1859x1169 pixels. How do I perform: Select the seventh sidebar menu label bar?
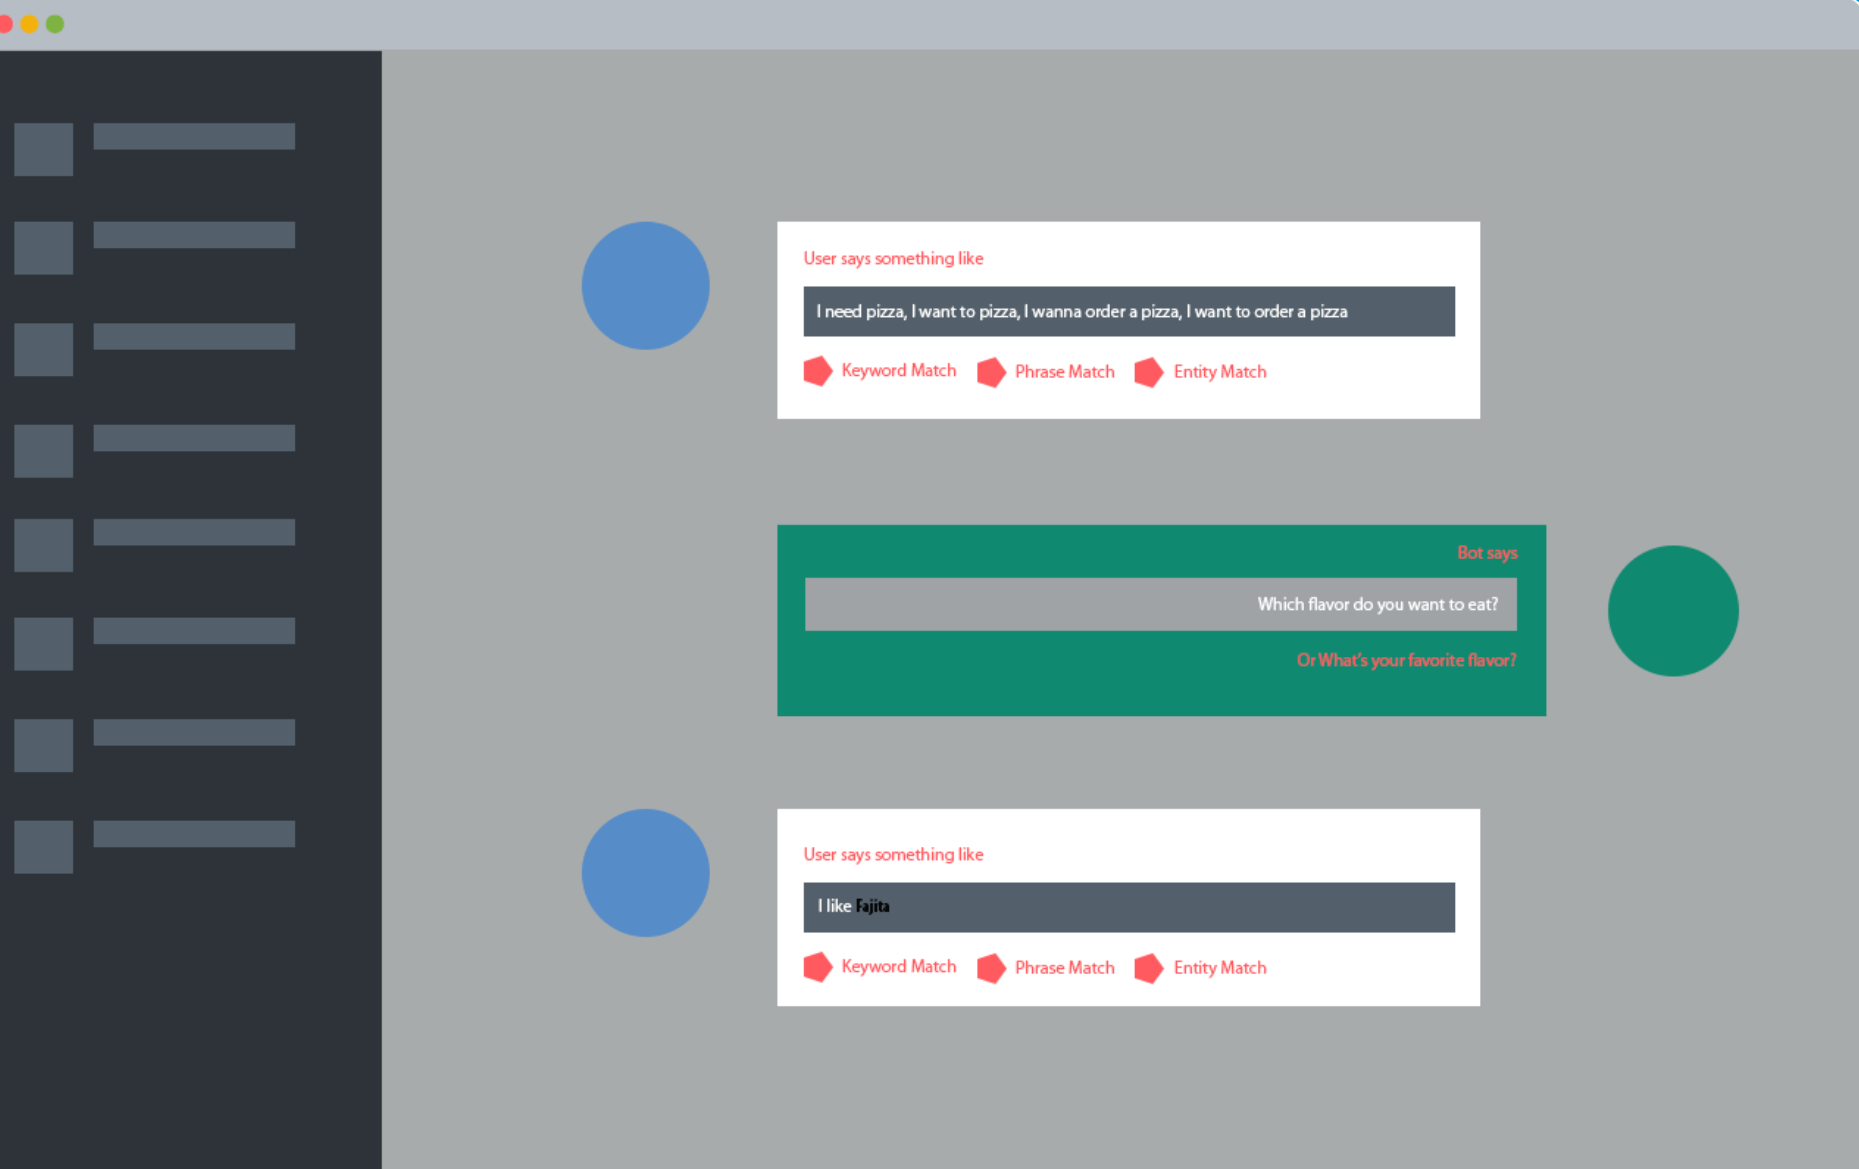click(x=194, y=732)
